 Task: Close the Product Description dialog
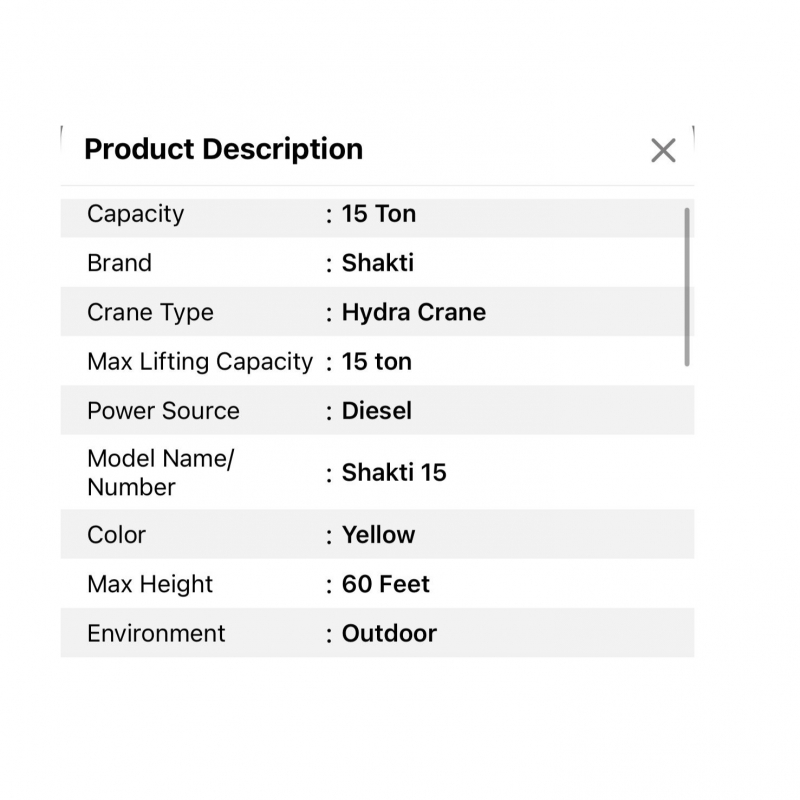point(663,151)
